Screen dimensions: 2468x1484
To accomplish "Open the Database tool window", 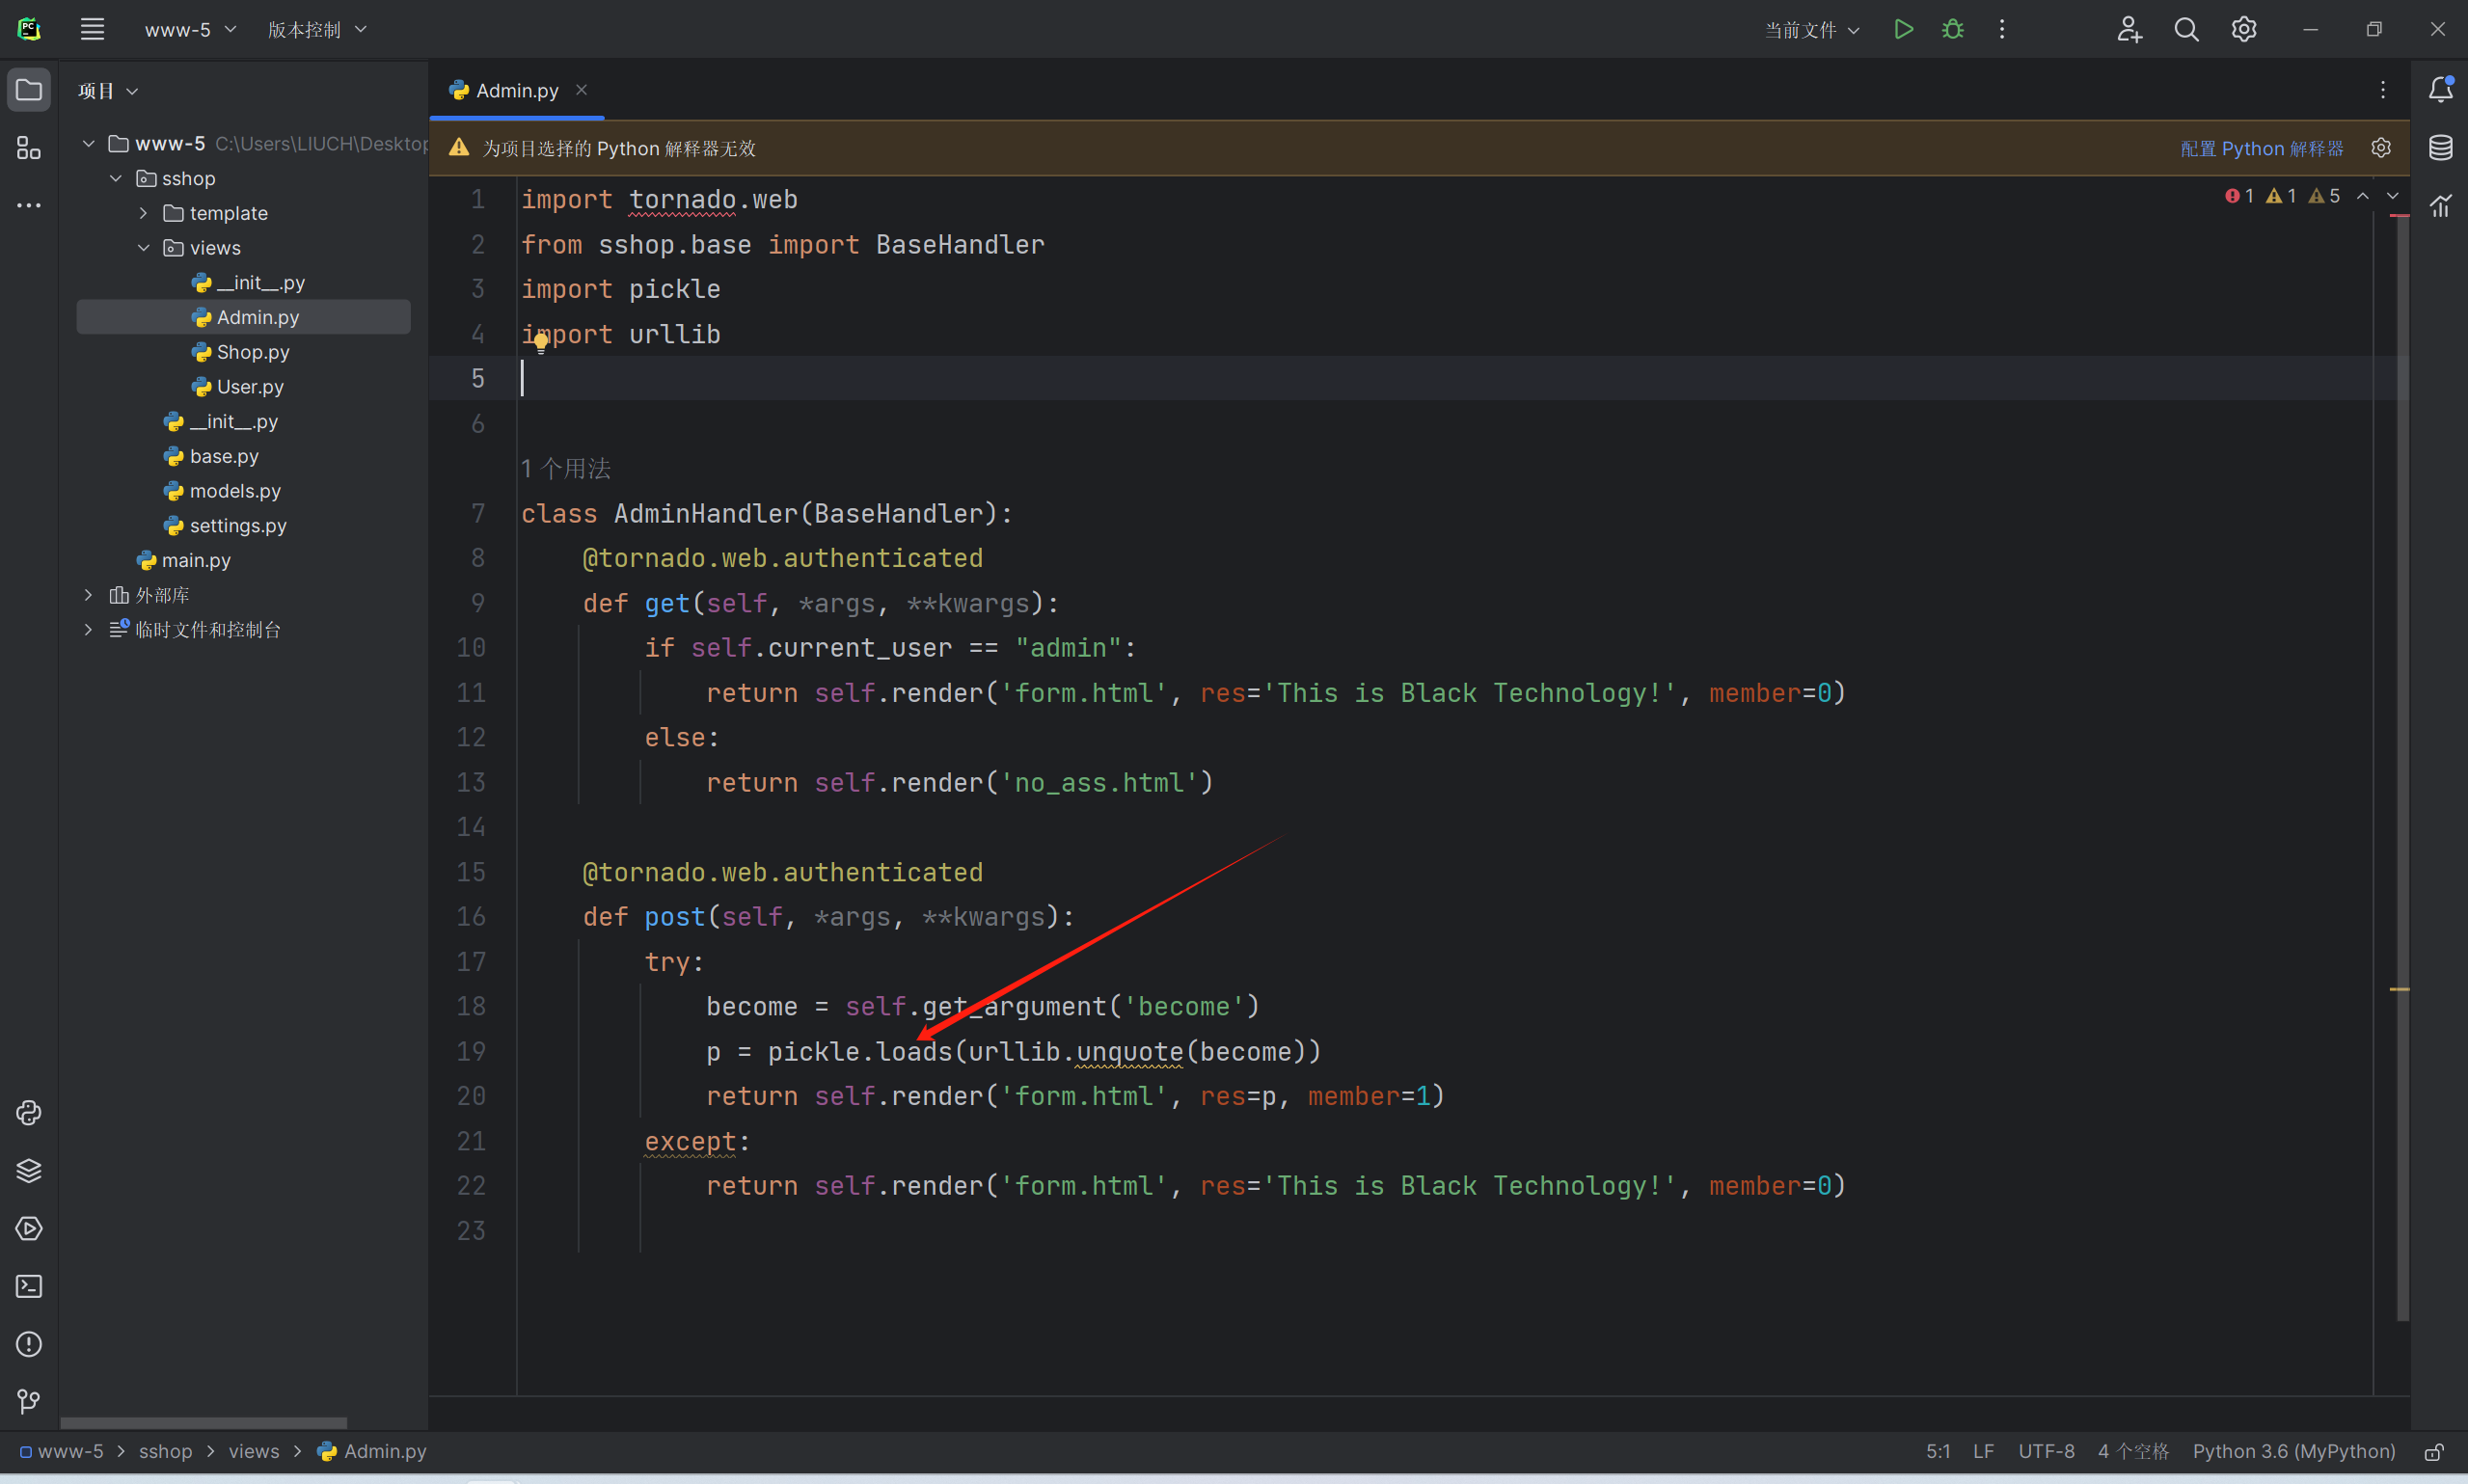I will point(2440,148).
